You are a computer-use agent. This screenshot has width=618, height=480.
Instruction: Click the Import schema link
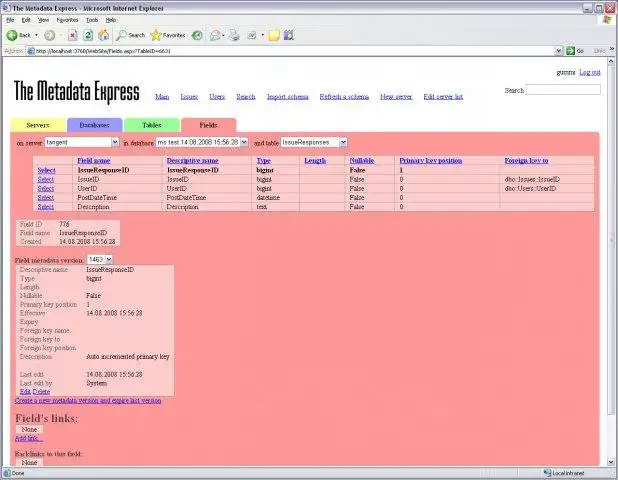click(x=288, y=97)
